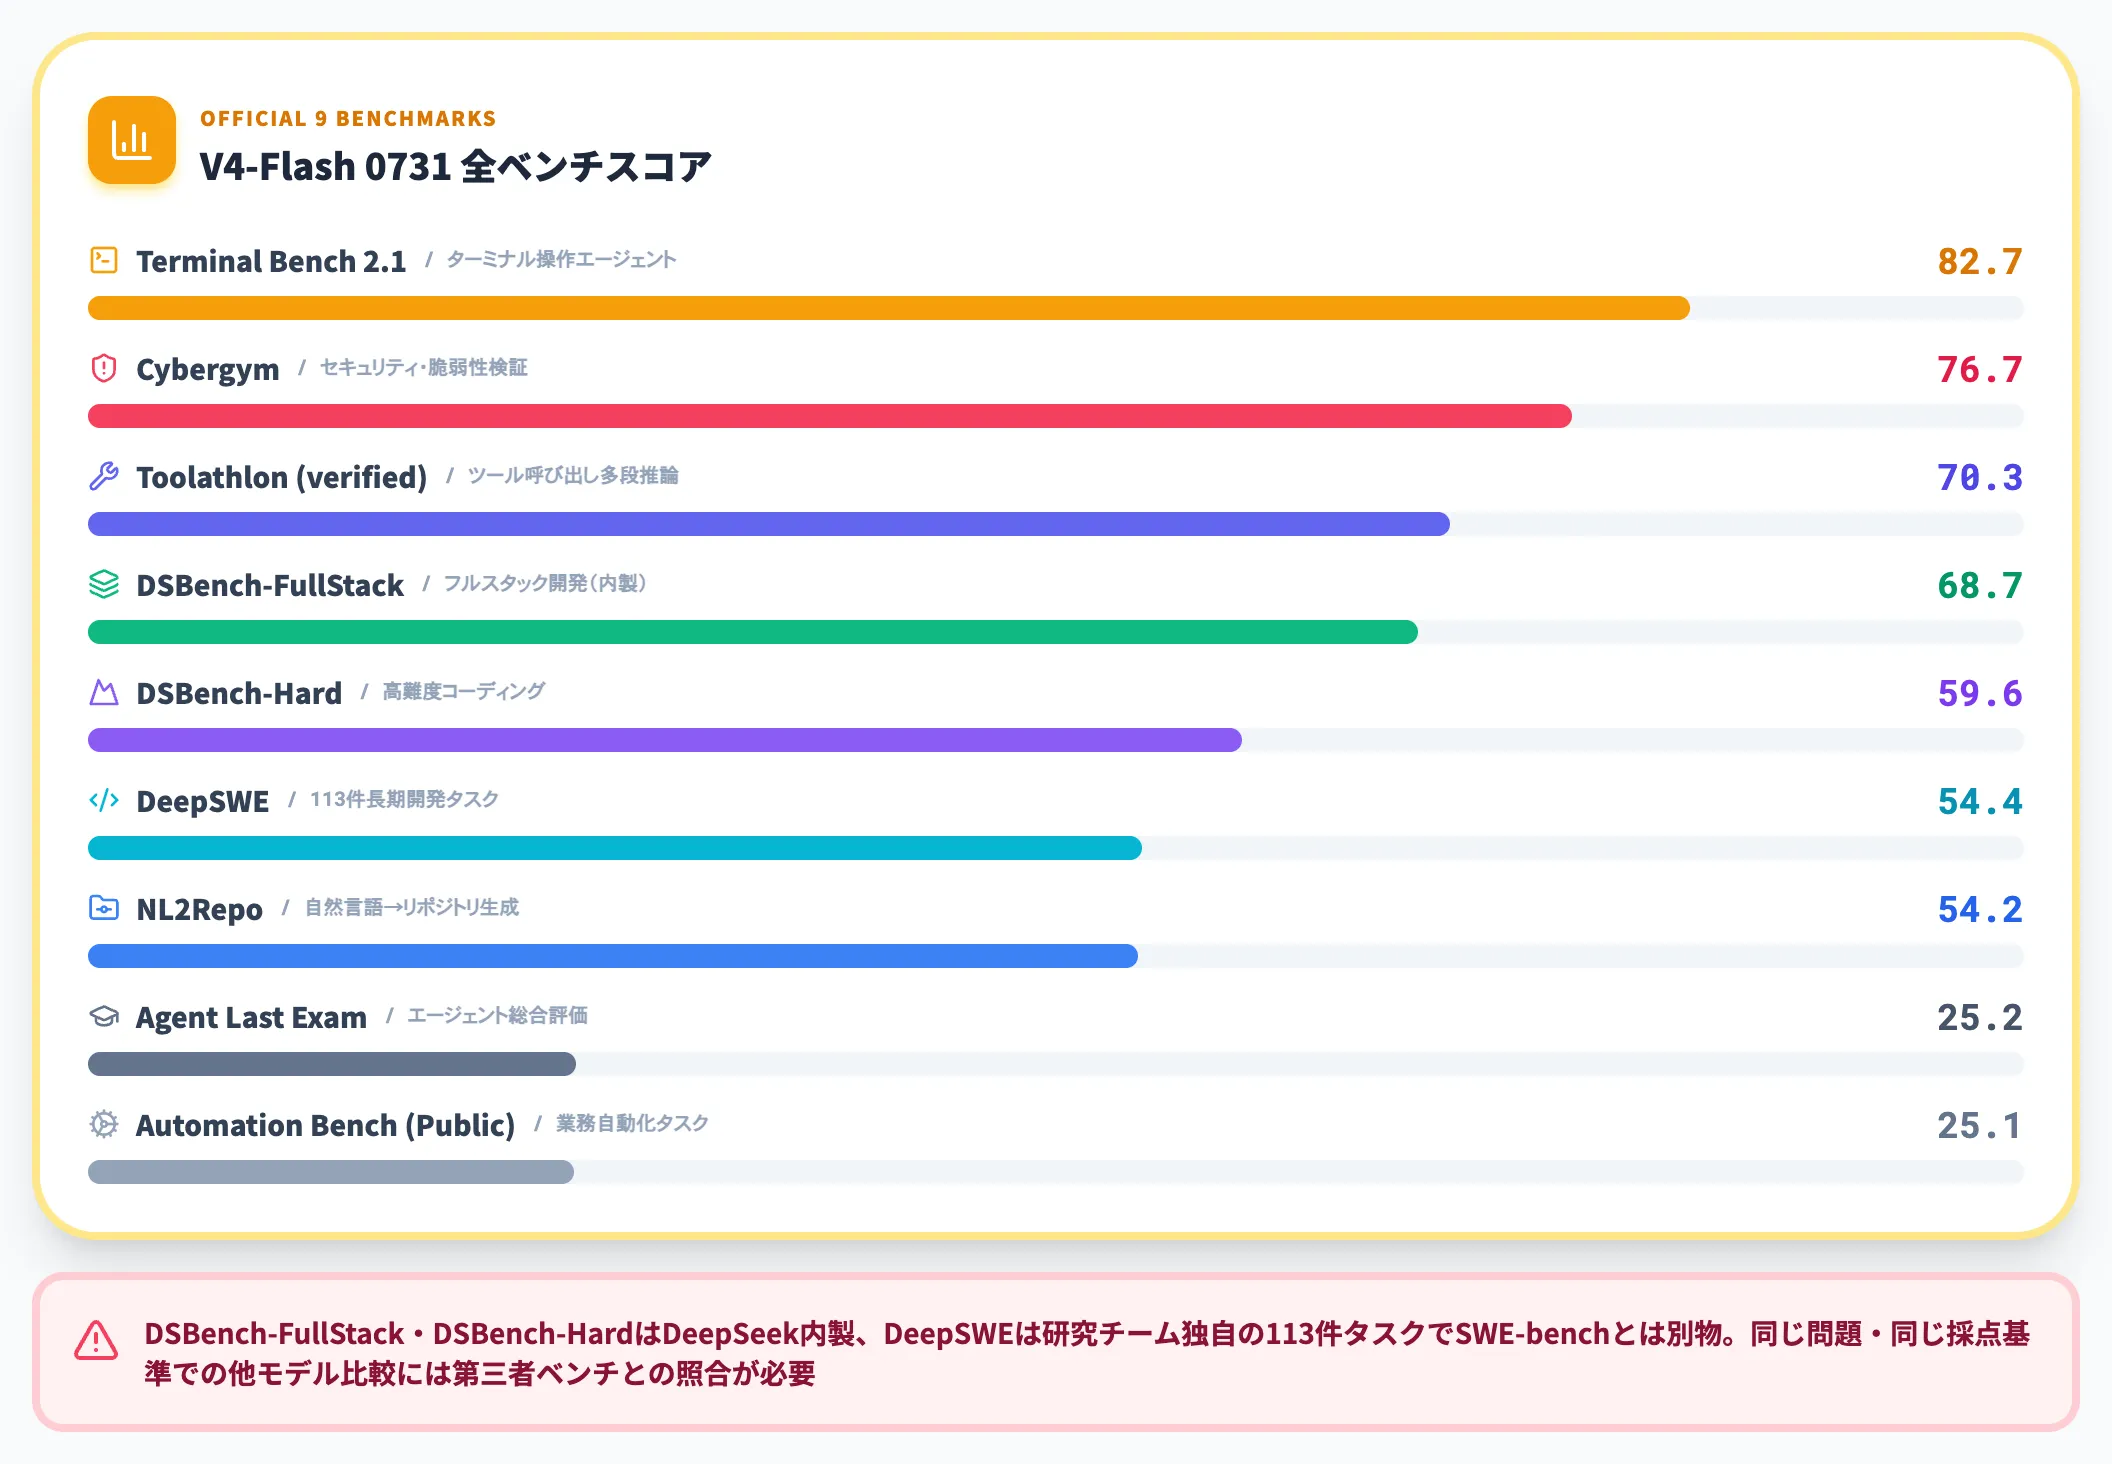Viewport: 2112px width, 1464px height.
Task: Click the "Terminal Bench 2.1" label
Action: pos(271,261)
